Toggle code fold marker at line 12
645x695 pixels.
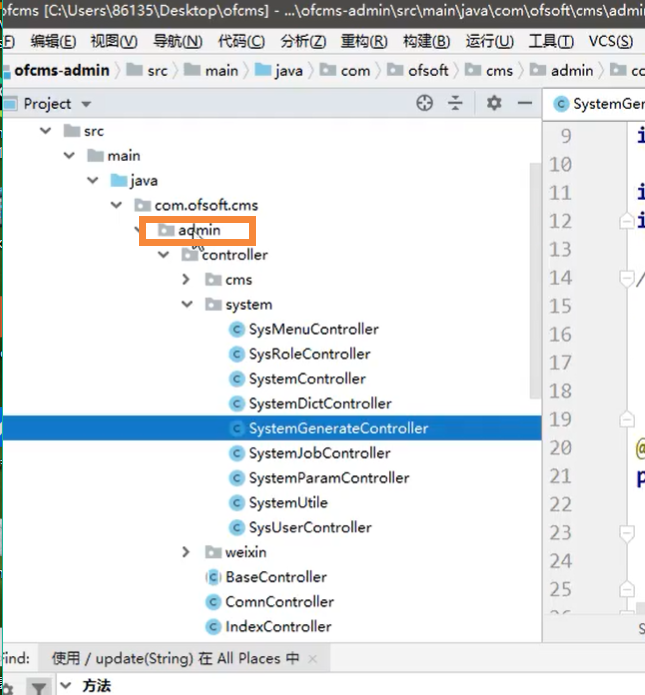(x=626, y=221)
